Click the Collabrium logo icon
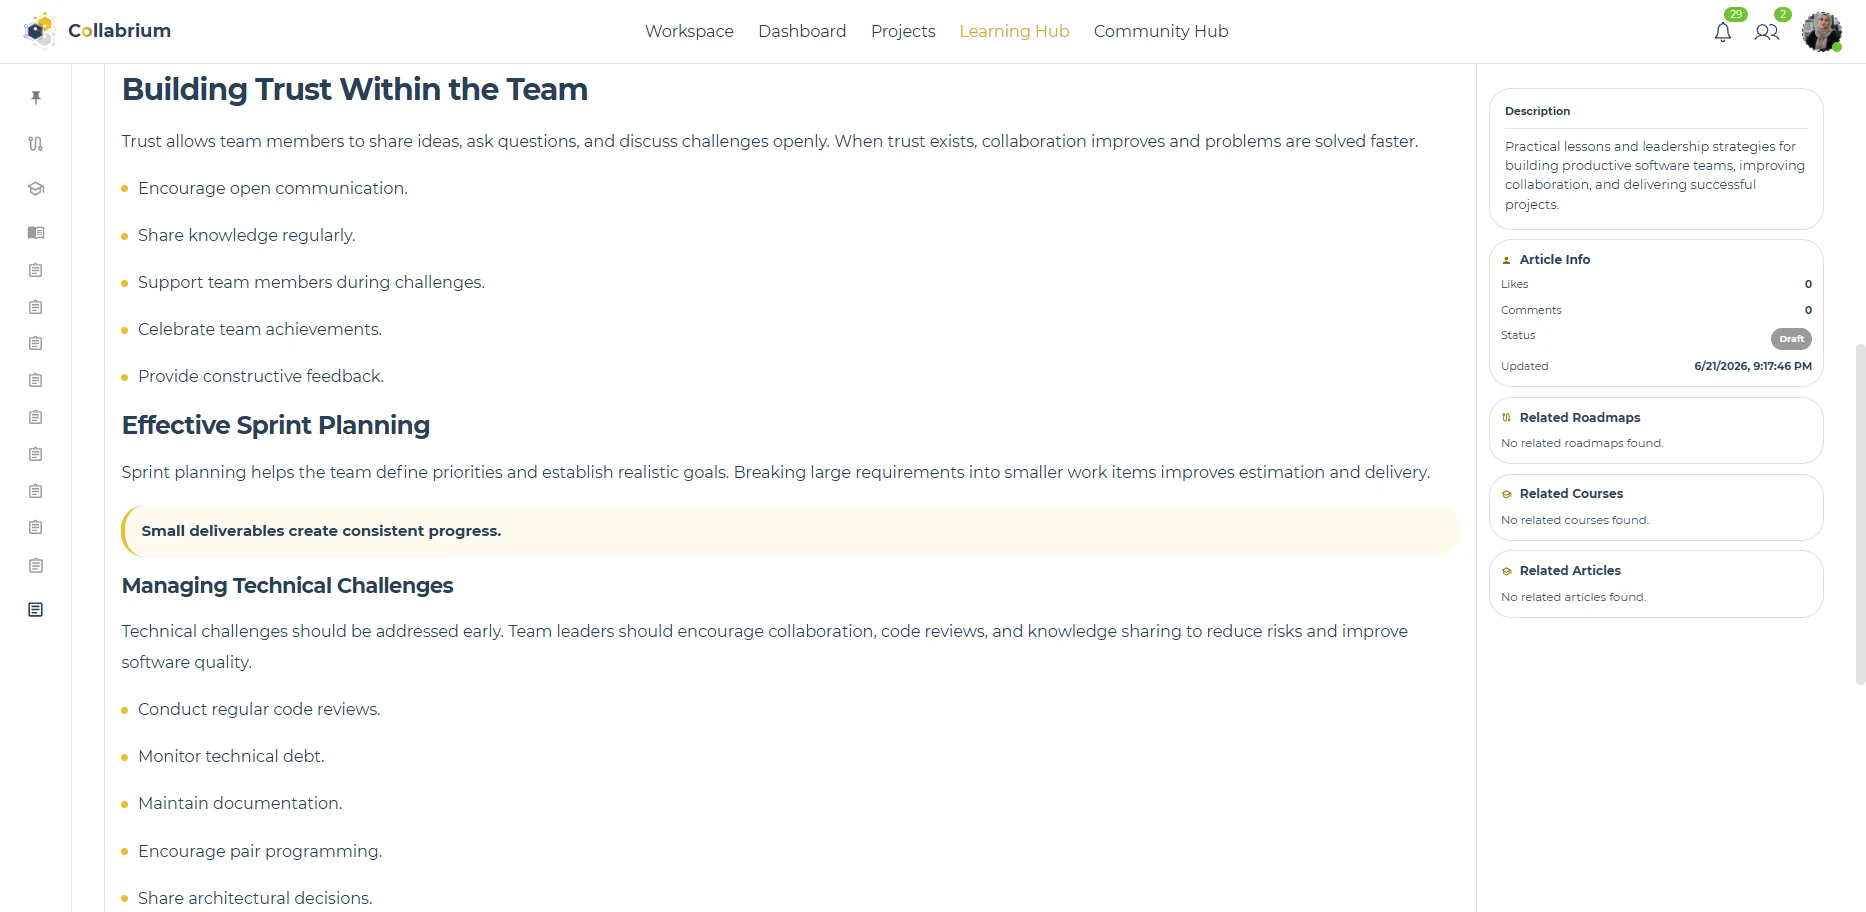This screenshot has height=912, width=1866. point(40,30)
